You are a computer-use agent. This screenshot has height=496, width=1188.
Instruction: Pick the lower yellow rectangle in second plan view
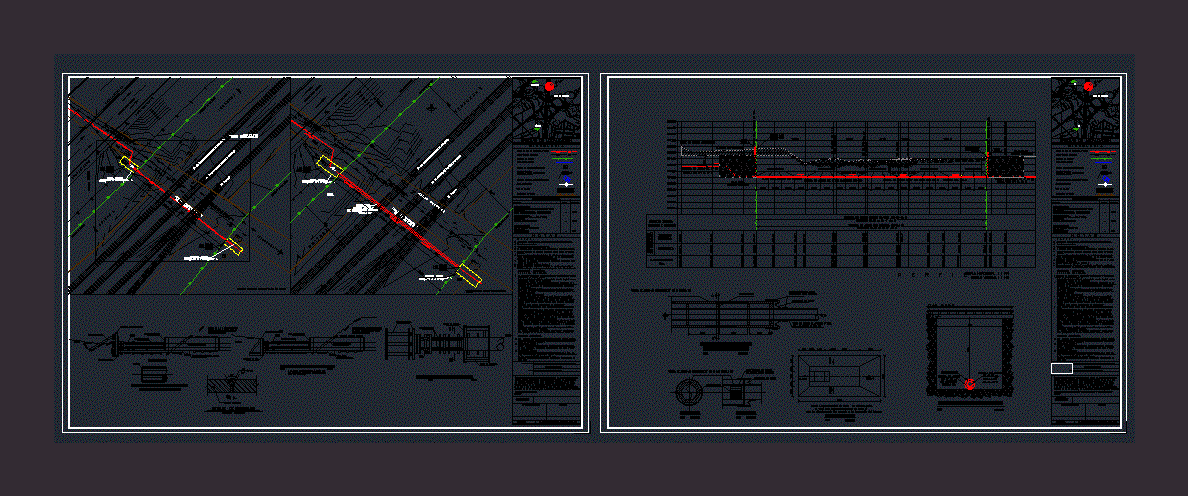470,275
